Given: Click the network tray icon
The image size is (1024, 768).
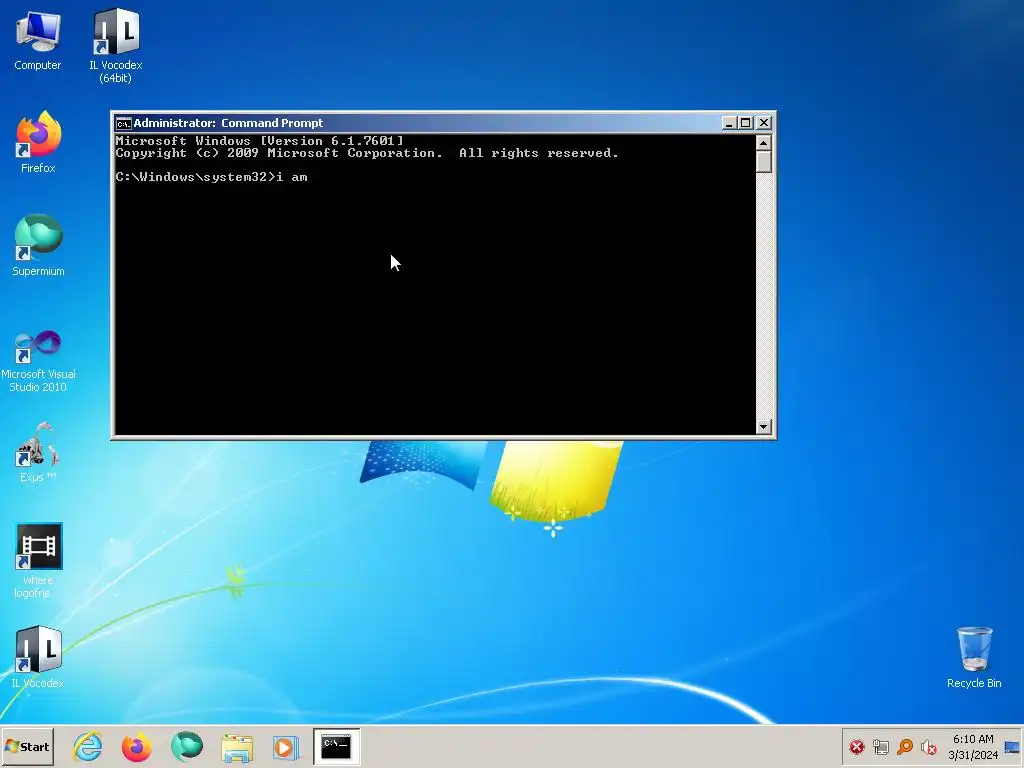Looking at the screenshot, I should (881, 746).
